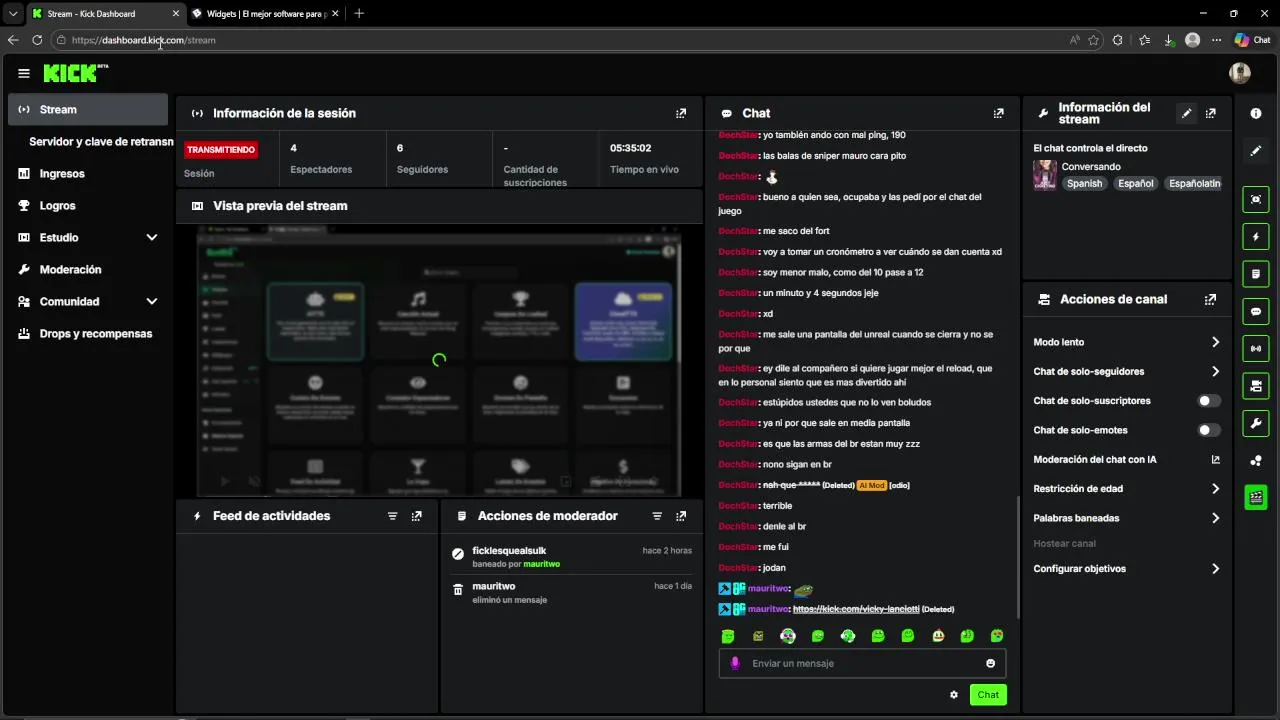
Task: Click in the Enviar un mensaje field
Action: coord(862,663)
